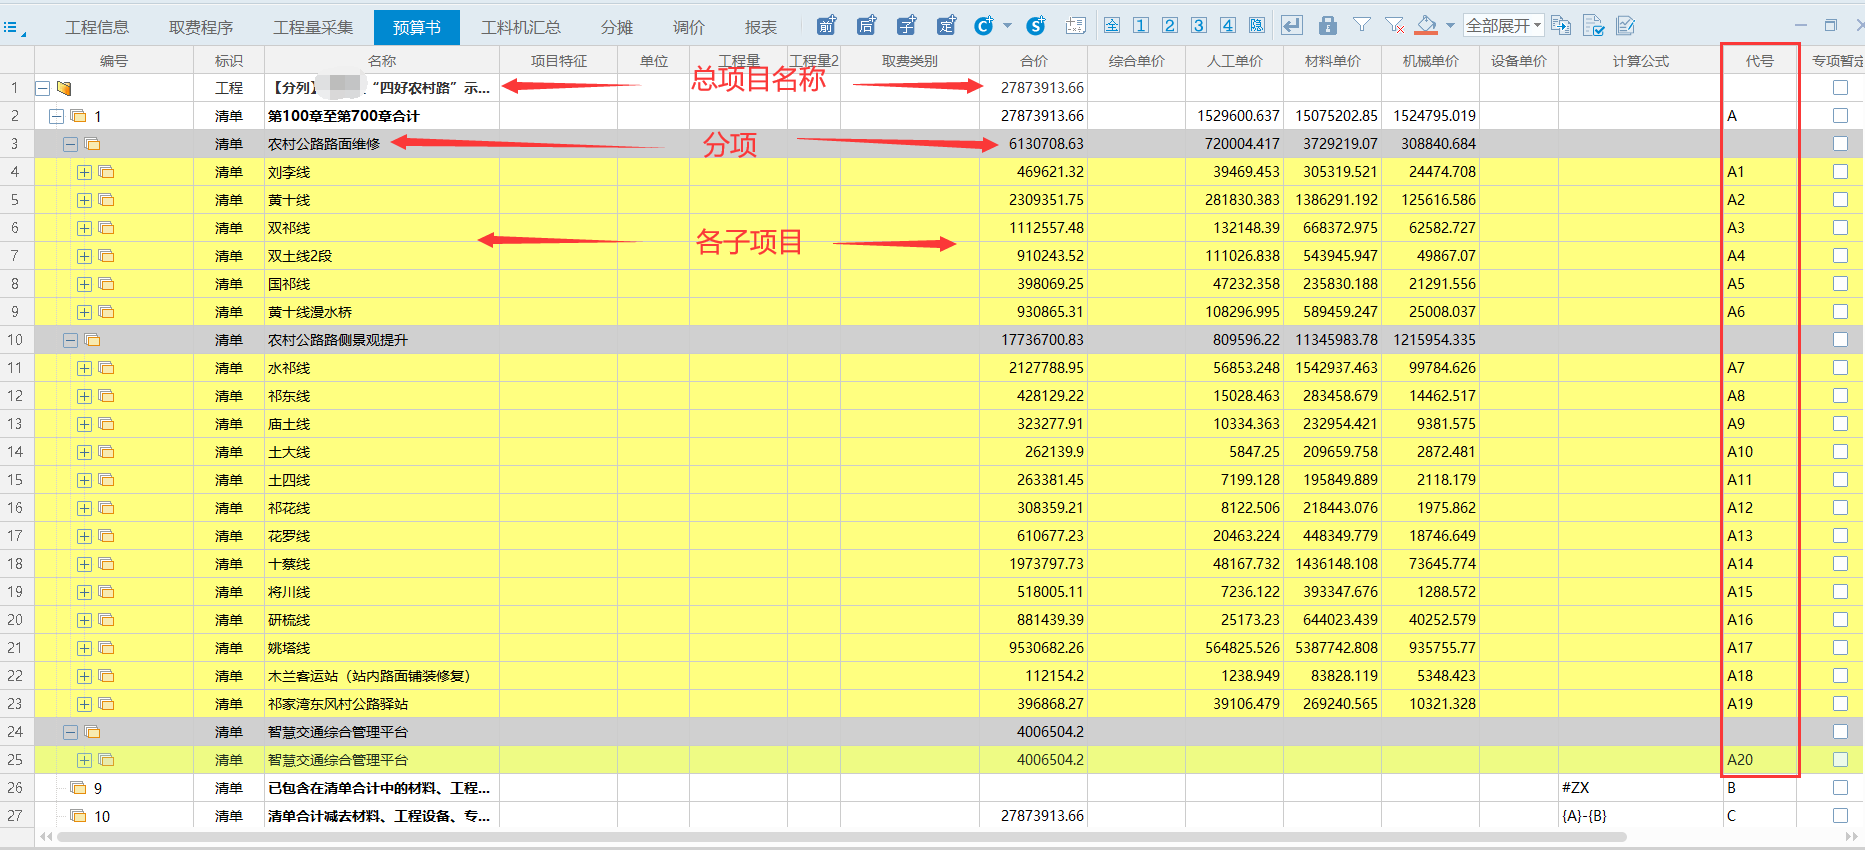
Task: Click the document-with-checkmark check icon
Action: (1594, 26)
